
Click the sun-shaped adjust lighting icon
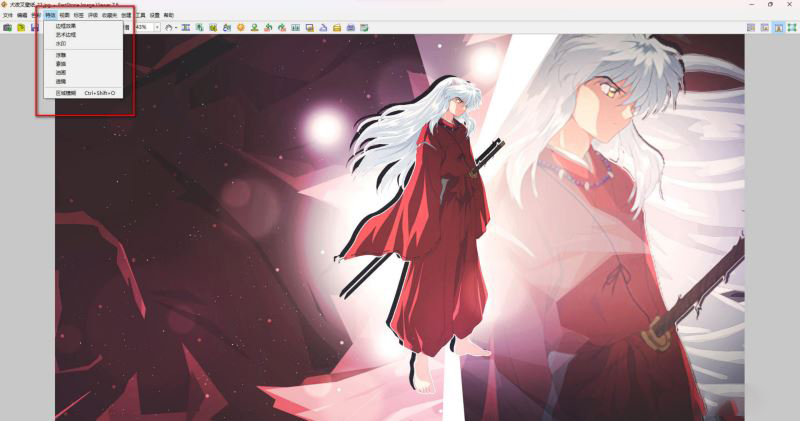[x=241, y=28]
